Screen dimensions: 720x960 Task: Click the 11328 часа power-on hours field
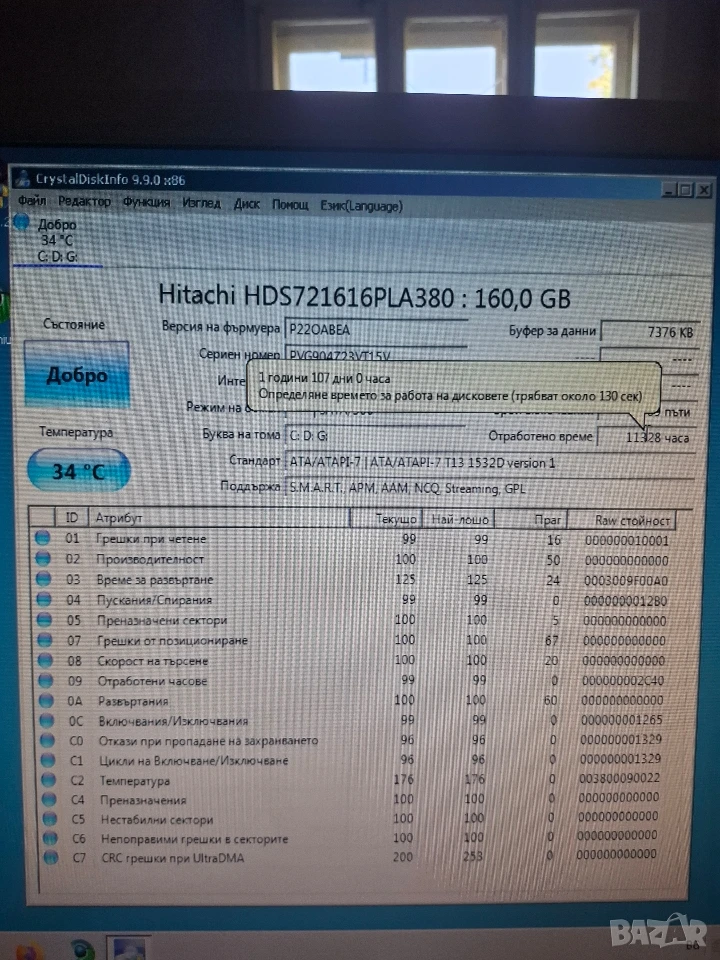[646, 437]
